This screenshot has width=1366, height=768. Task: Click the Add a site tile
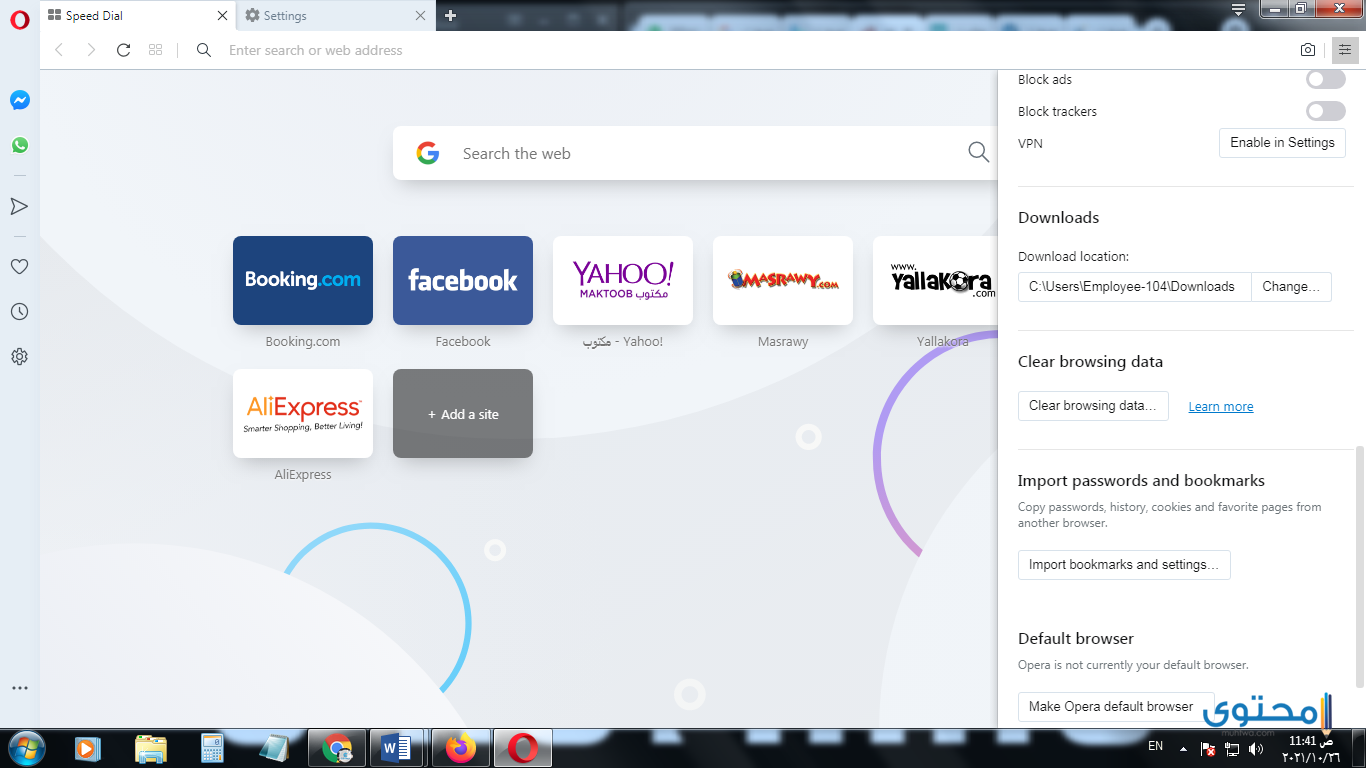463,413
